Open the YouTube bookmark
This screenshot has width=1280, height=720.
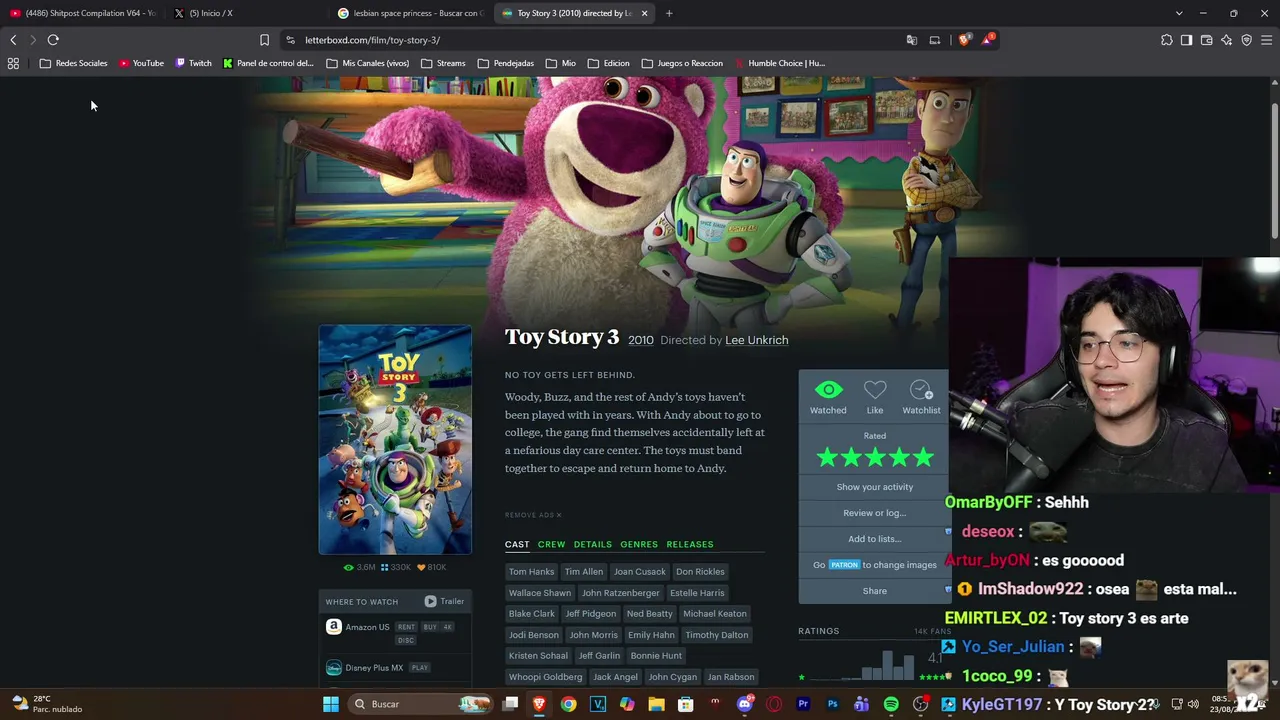(141, 63)
